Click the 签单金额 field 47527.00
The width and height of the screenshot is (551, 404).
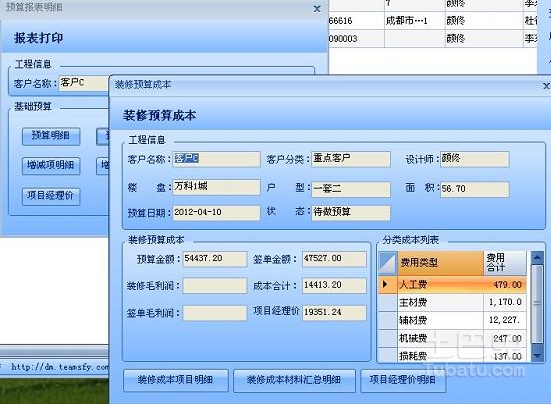tap(334, 259)
